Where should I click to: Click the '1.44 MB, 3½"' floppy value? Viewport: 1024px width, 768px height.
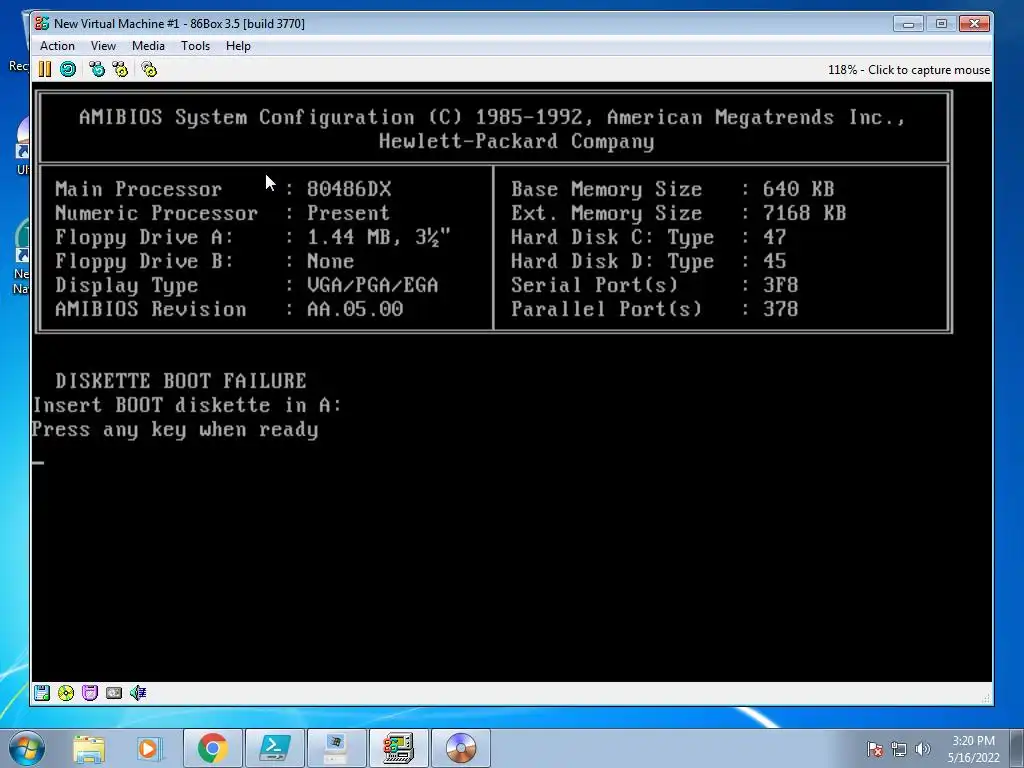click(x=379, y=236)
